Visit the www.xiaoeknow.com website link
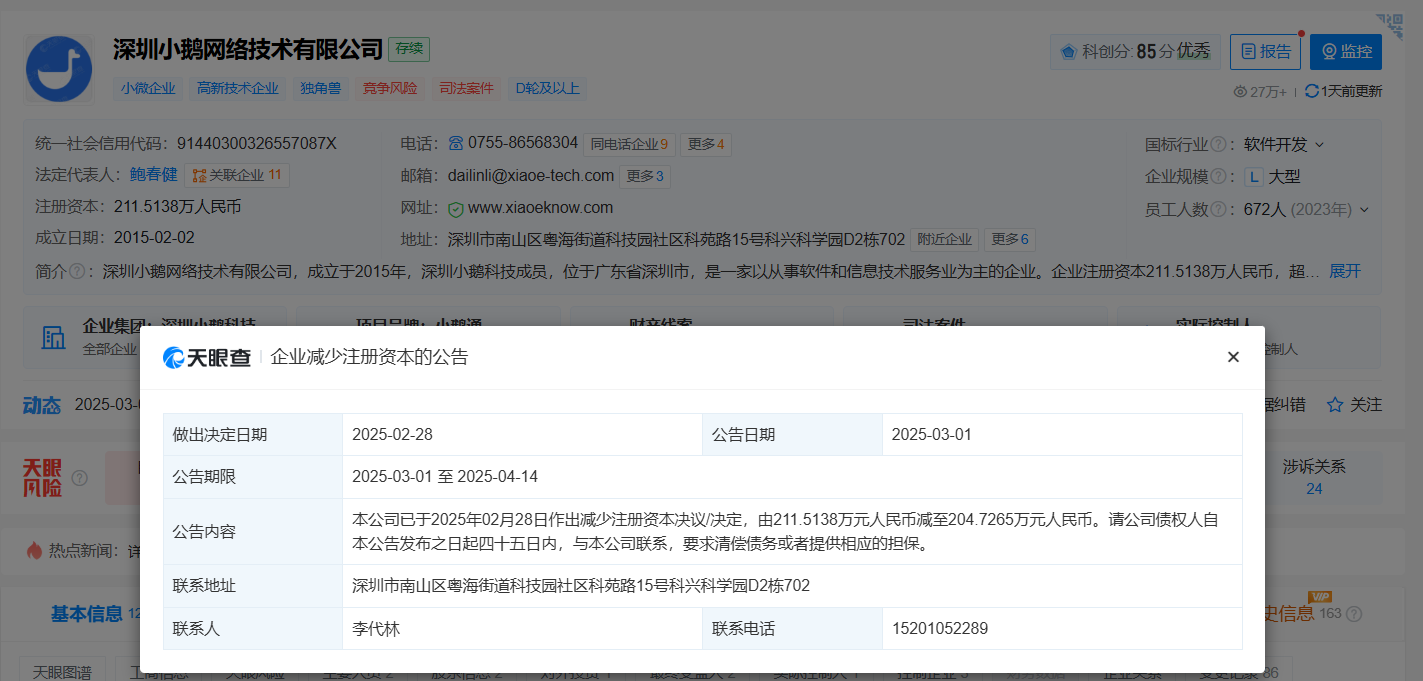 point(540,208)
